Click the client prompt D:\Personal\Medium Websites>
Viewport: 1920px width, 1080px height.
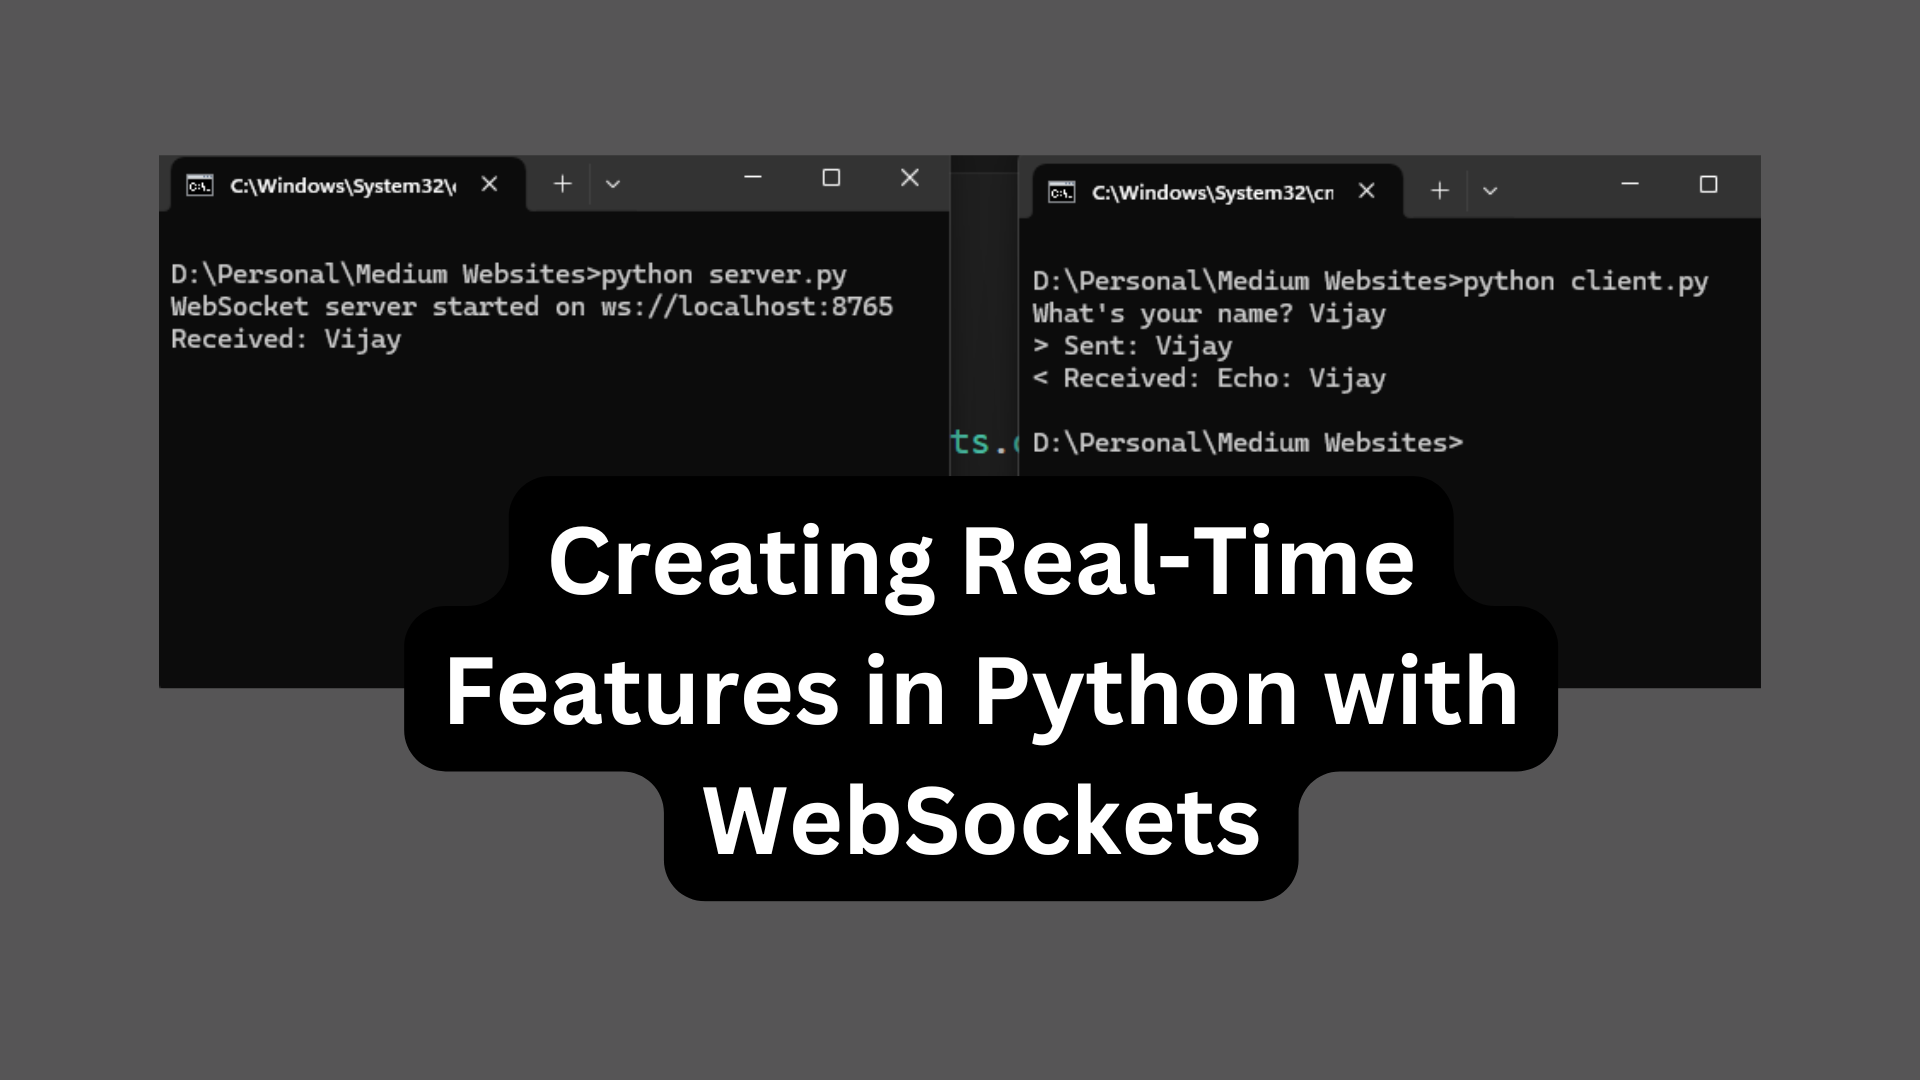[1247, 443]
